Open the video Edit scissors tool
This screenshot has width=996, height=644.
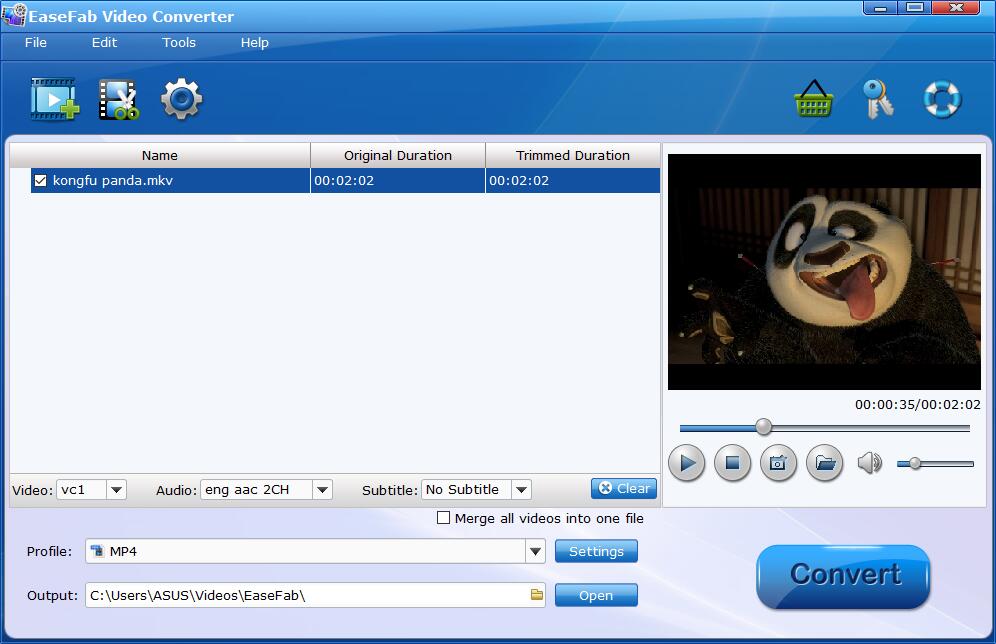pos(119,99)
